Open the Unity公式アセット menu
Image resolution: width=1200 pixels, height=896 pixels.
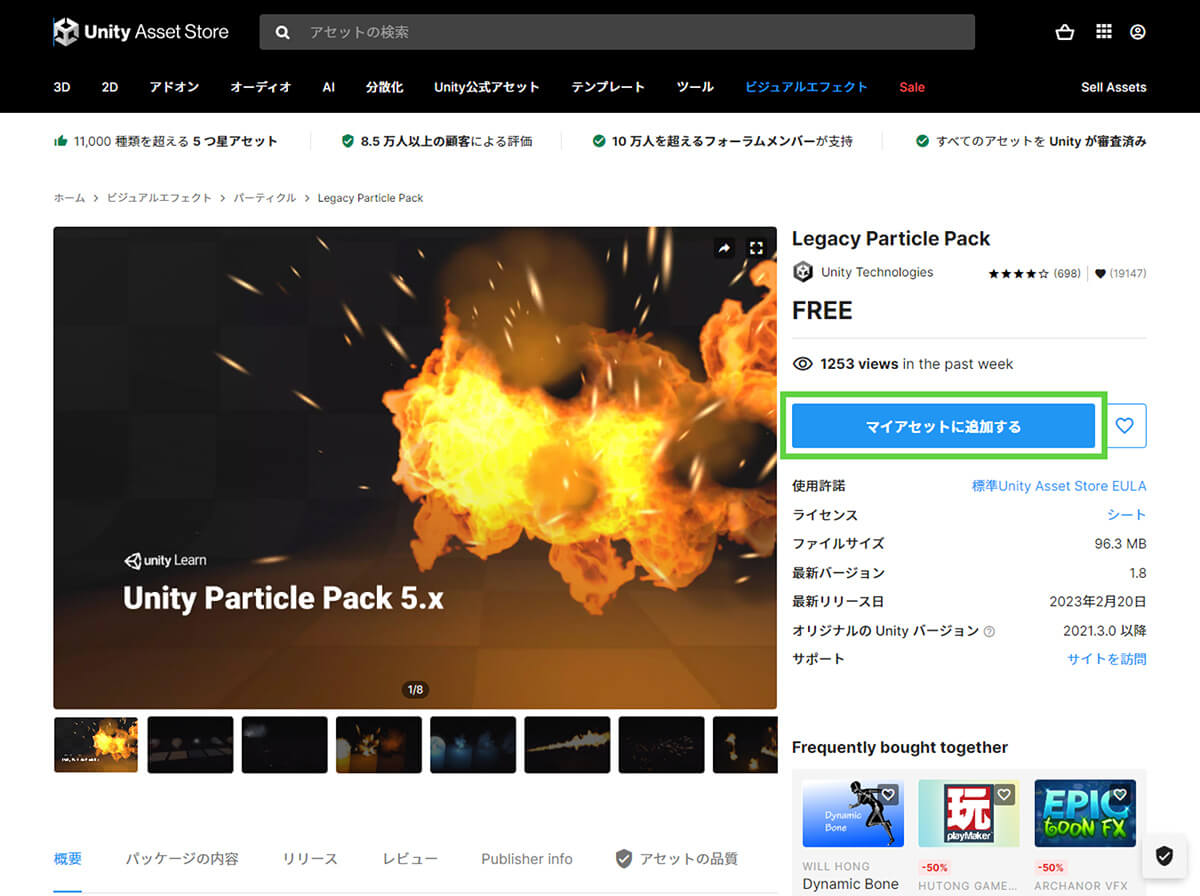click(487, 87)
